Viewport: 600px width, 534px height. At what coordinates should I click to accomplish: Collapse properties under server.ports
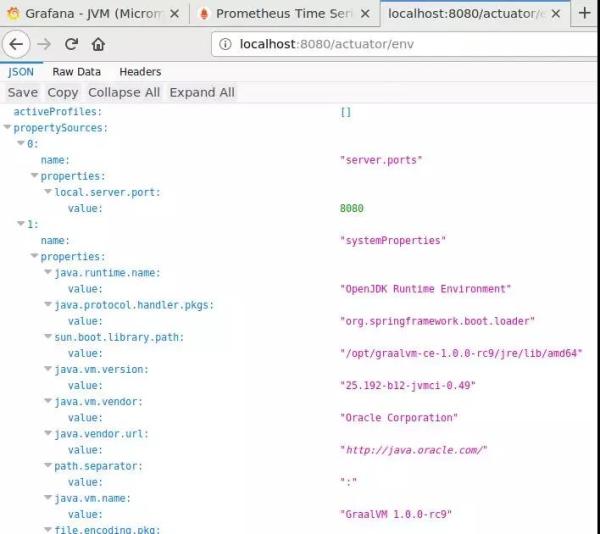point(34,175)
